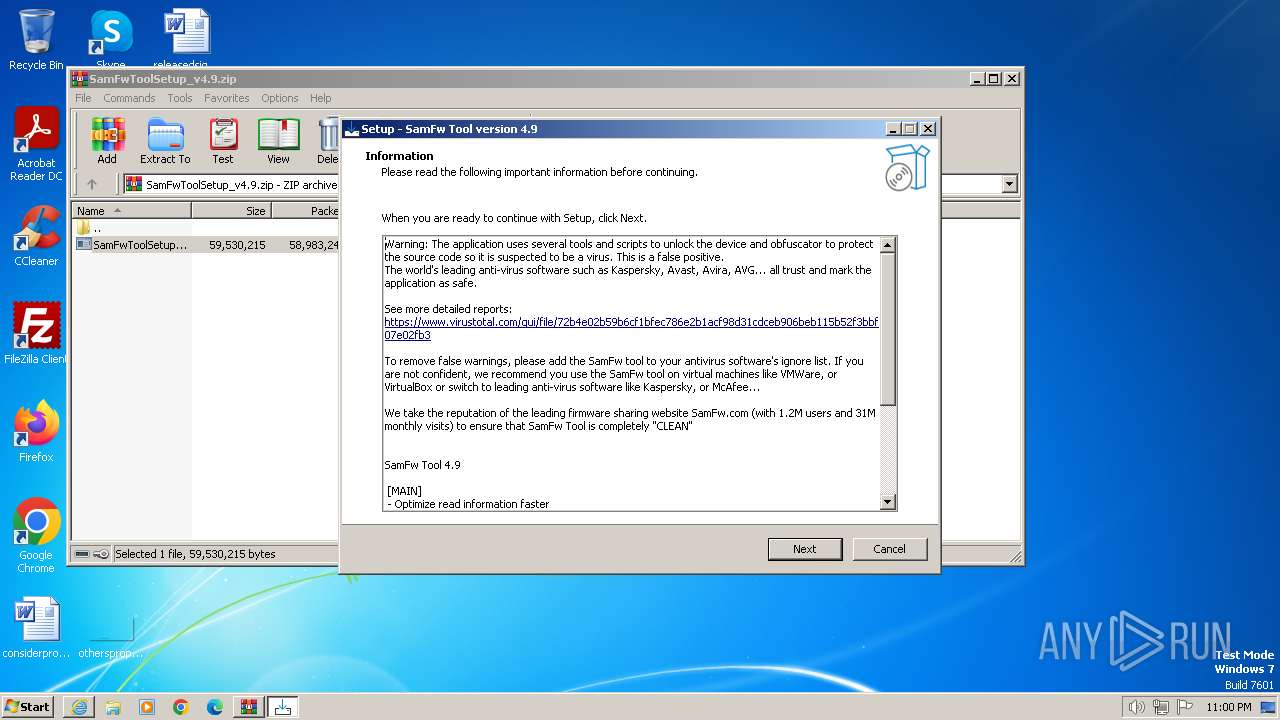Screen dimensions: 1280x720
Task: Click the information box scroll up arrow
Action: tap(887, 245)
